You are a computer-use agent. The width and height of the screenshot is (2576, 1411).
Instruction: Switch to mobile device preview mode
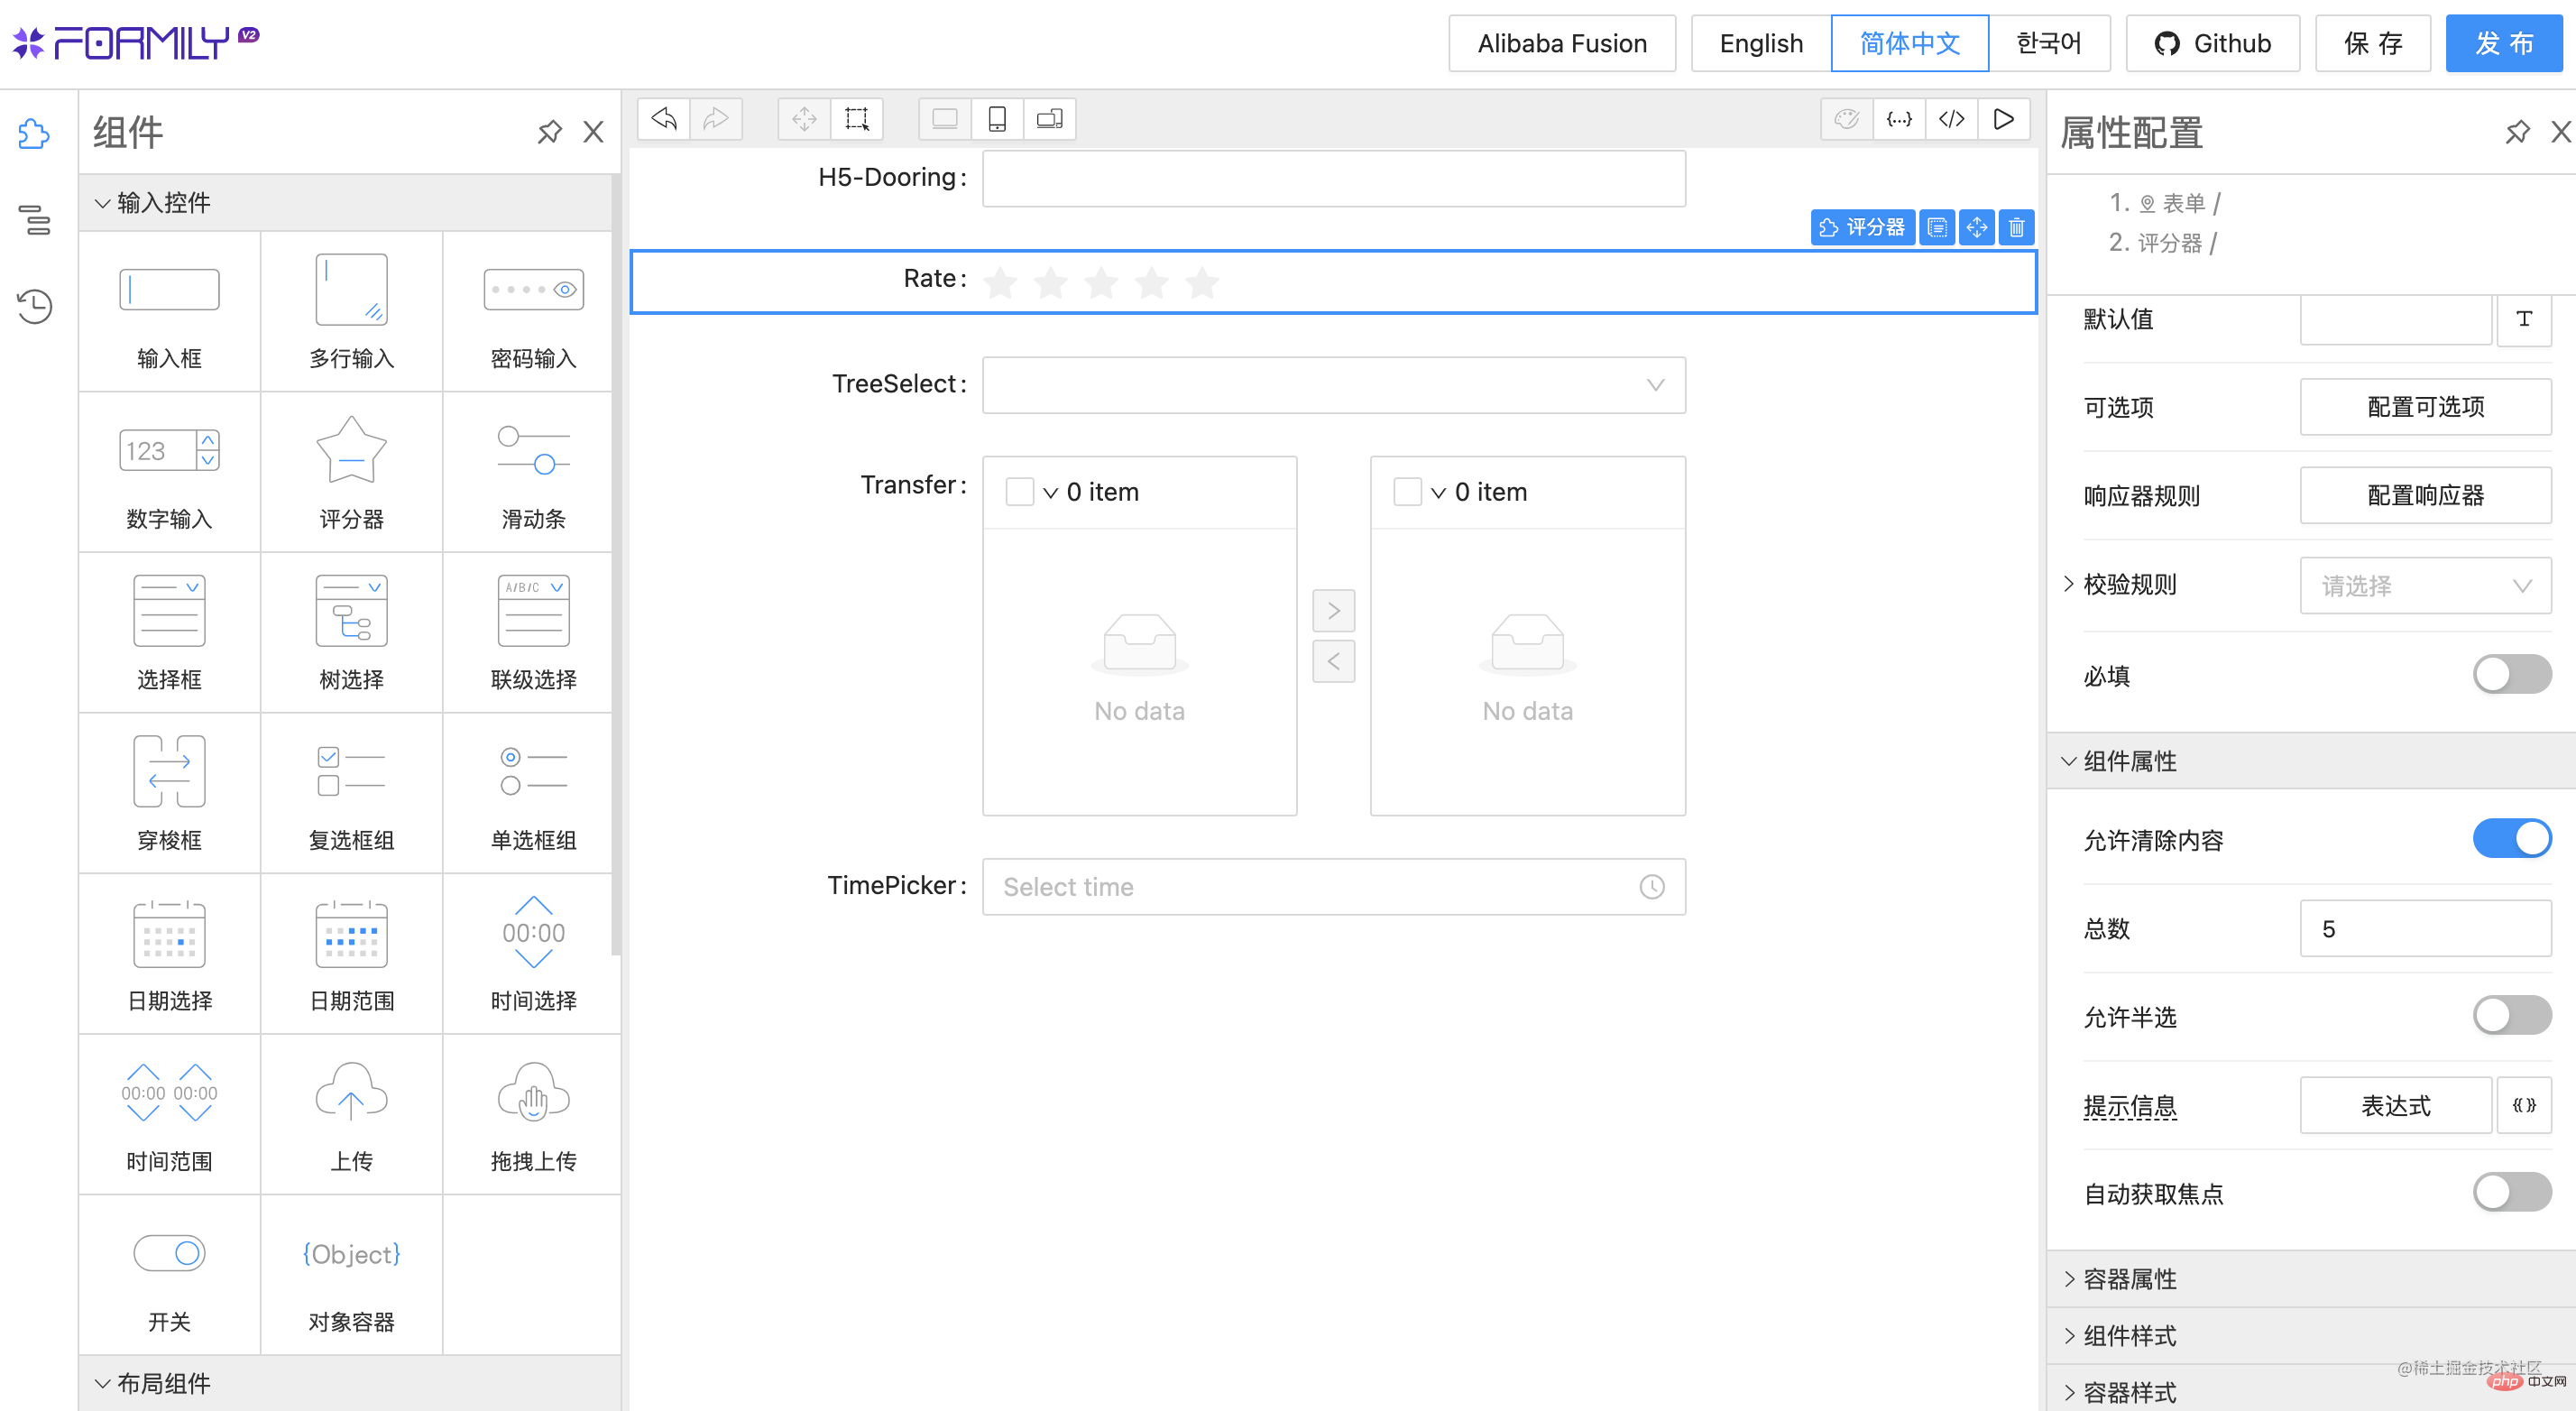997,119
